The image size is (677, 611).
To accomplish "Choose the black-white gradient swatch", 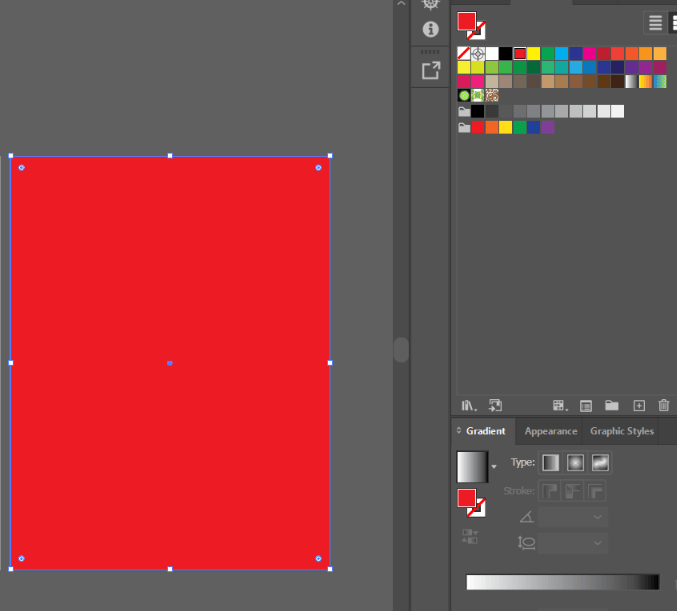I will 632,82.
